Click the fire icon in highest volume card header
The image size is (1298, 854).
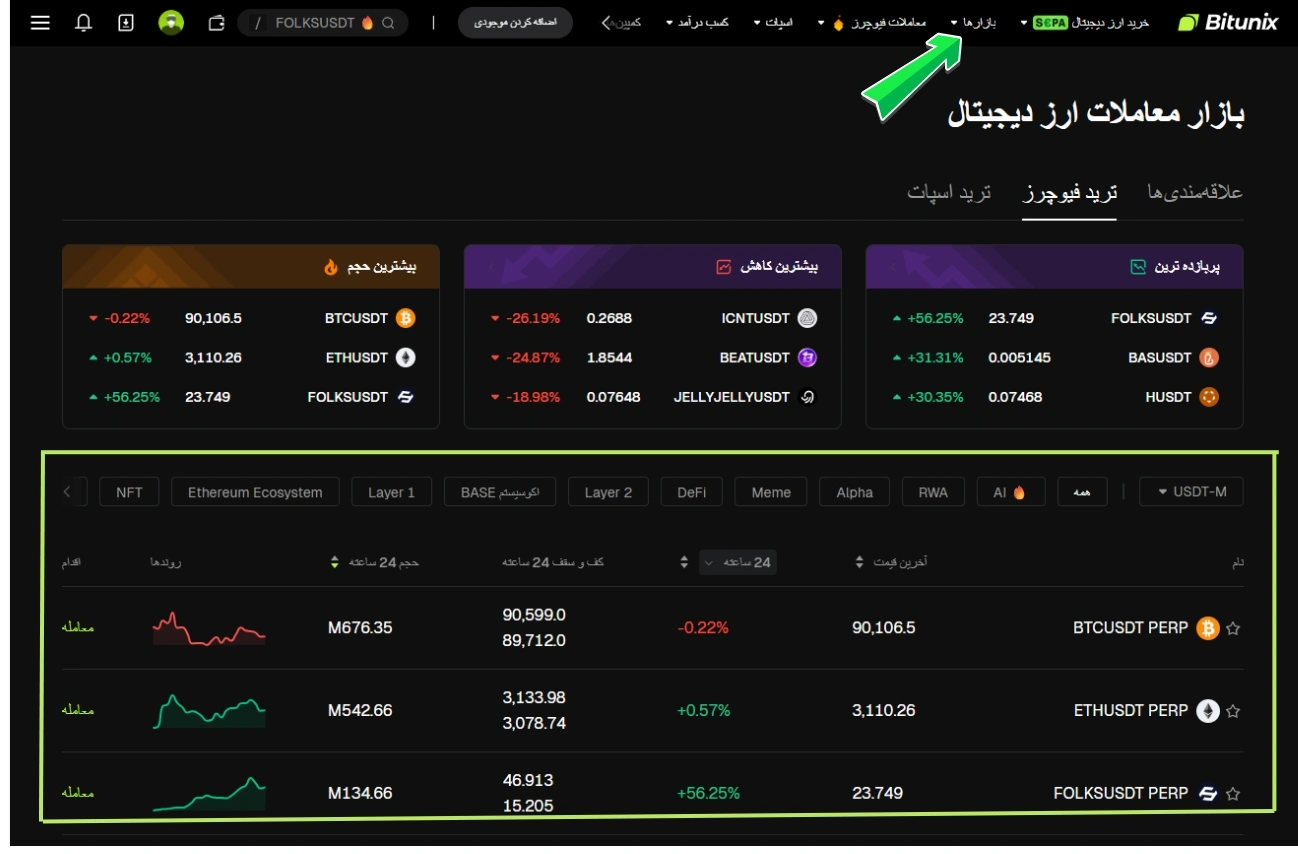point(331,267)
